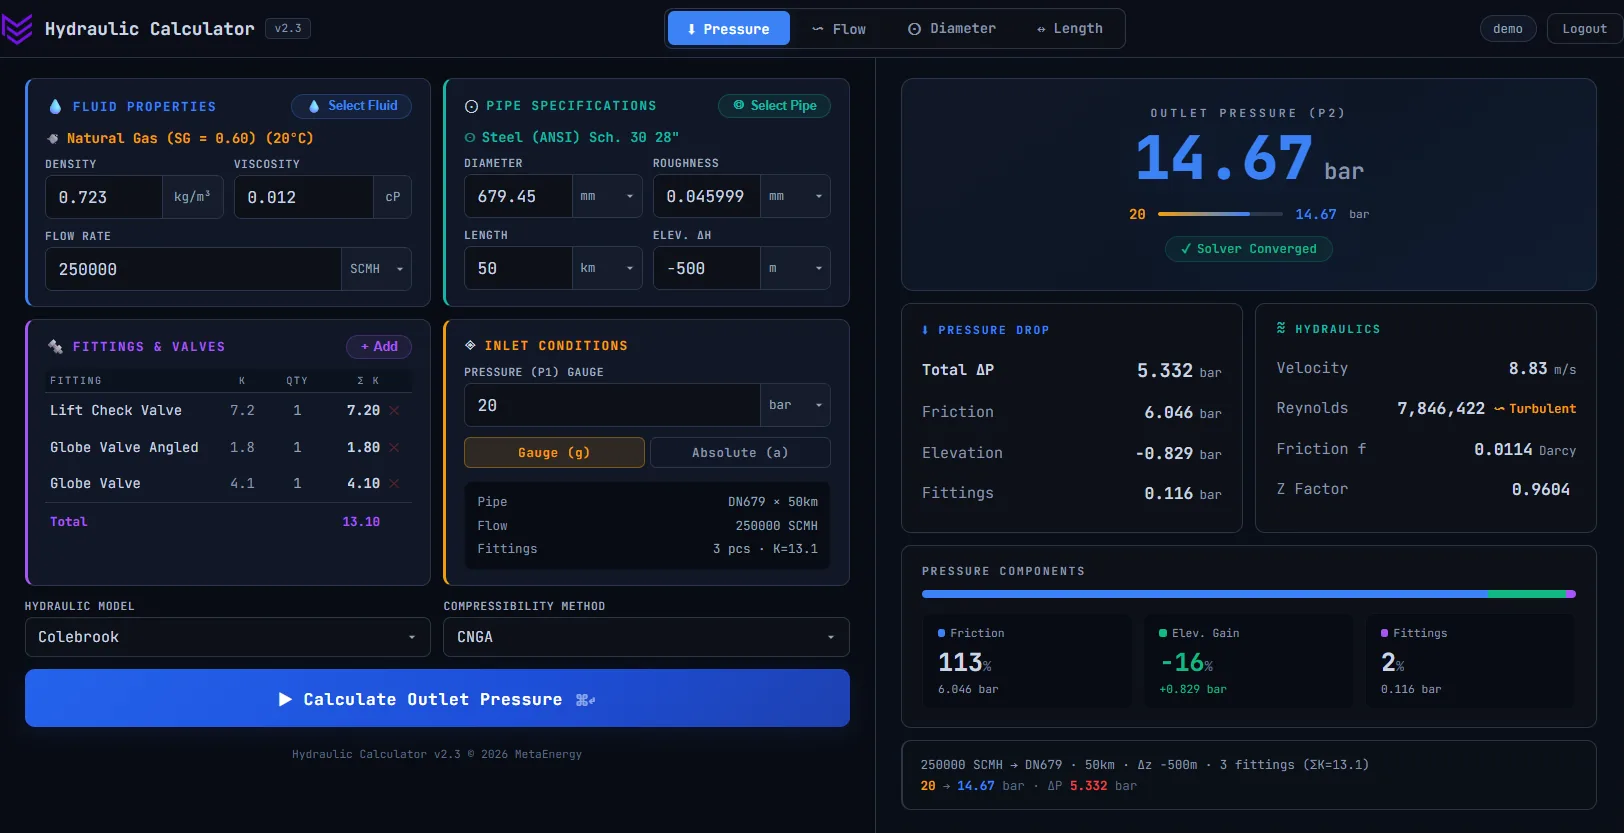Image resolution: width=1624 pixels, height=833 pixels.
Task: Click the Density input field
Action: click(x=104, y=197)
